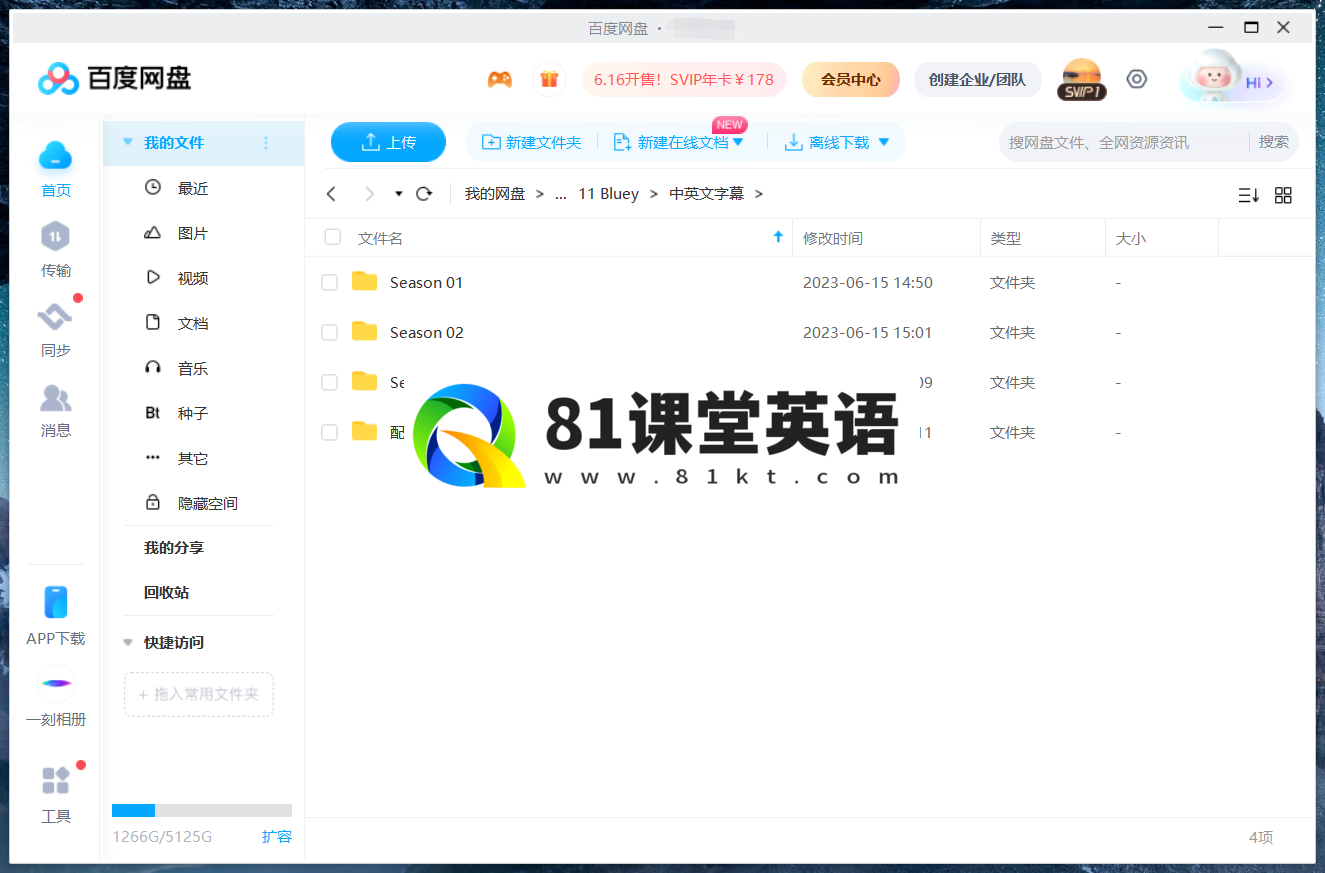The width and height of the screenshot is (1325, 873).
Task: Collapse 快捷访问 section
Action: [127, 642]
